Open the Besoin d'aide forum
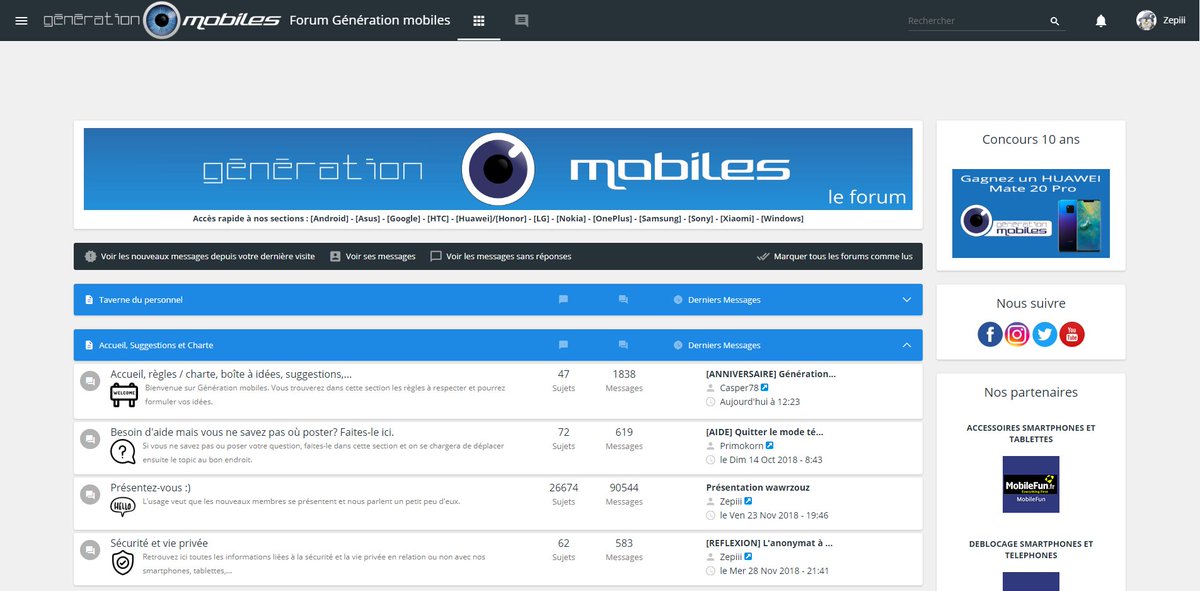Image resolution: width=1200 pixels, height=591 pixels. click(x=252, y=432)
